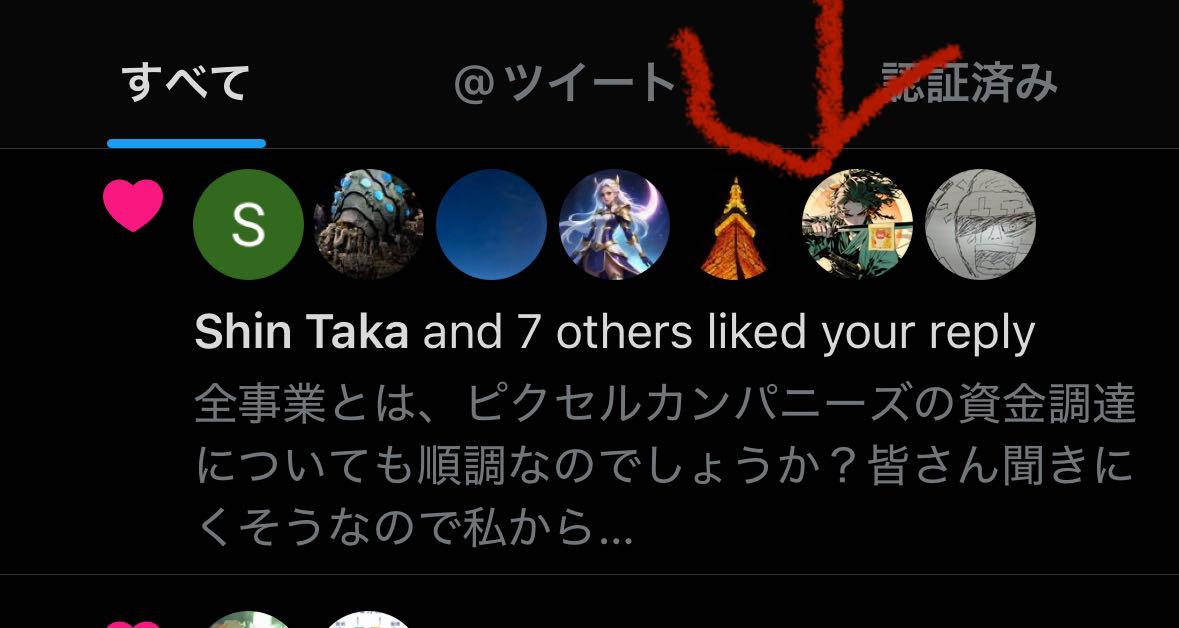Viewport: 1179px width, 628px height.
Task: Open the dark blue night sky avatar
Action: click(x=491, y=224)
